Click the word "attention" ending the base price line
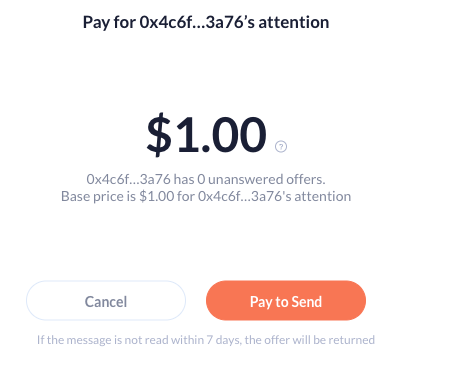458x379 pixels. [x=323, y=196]
